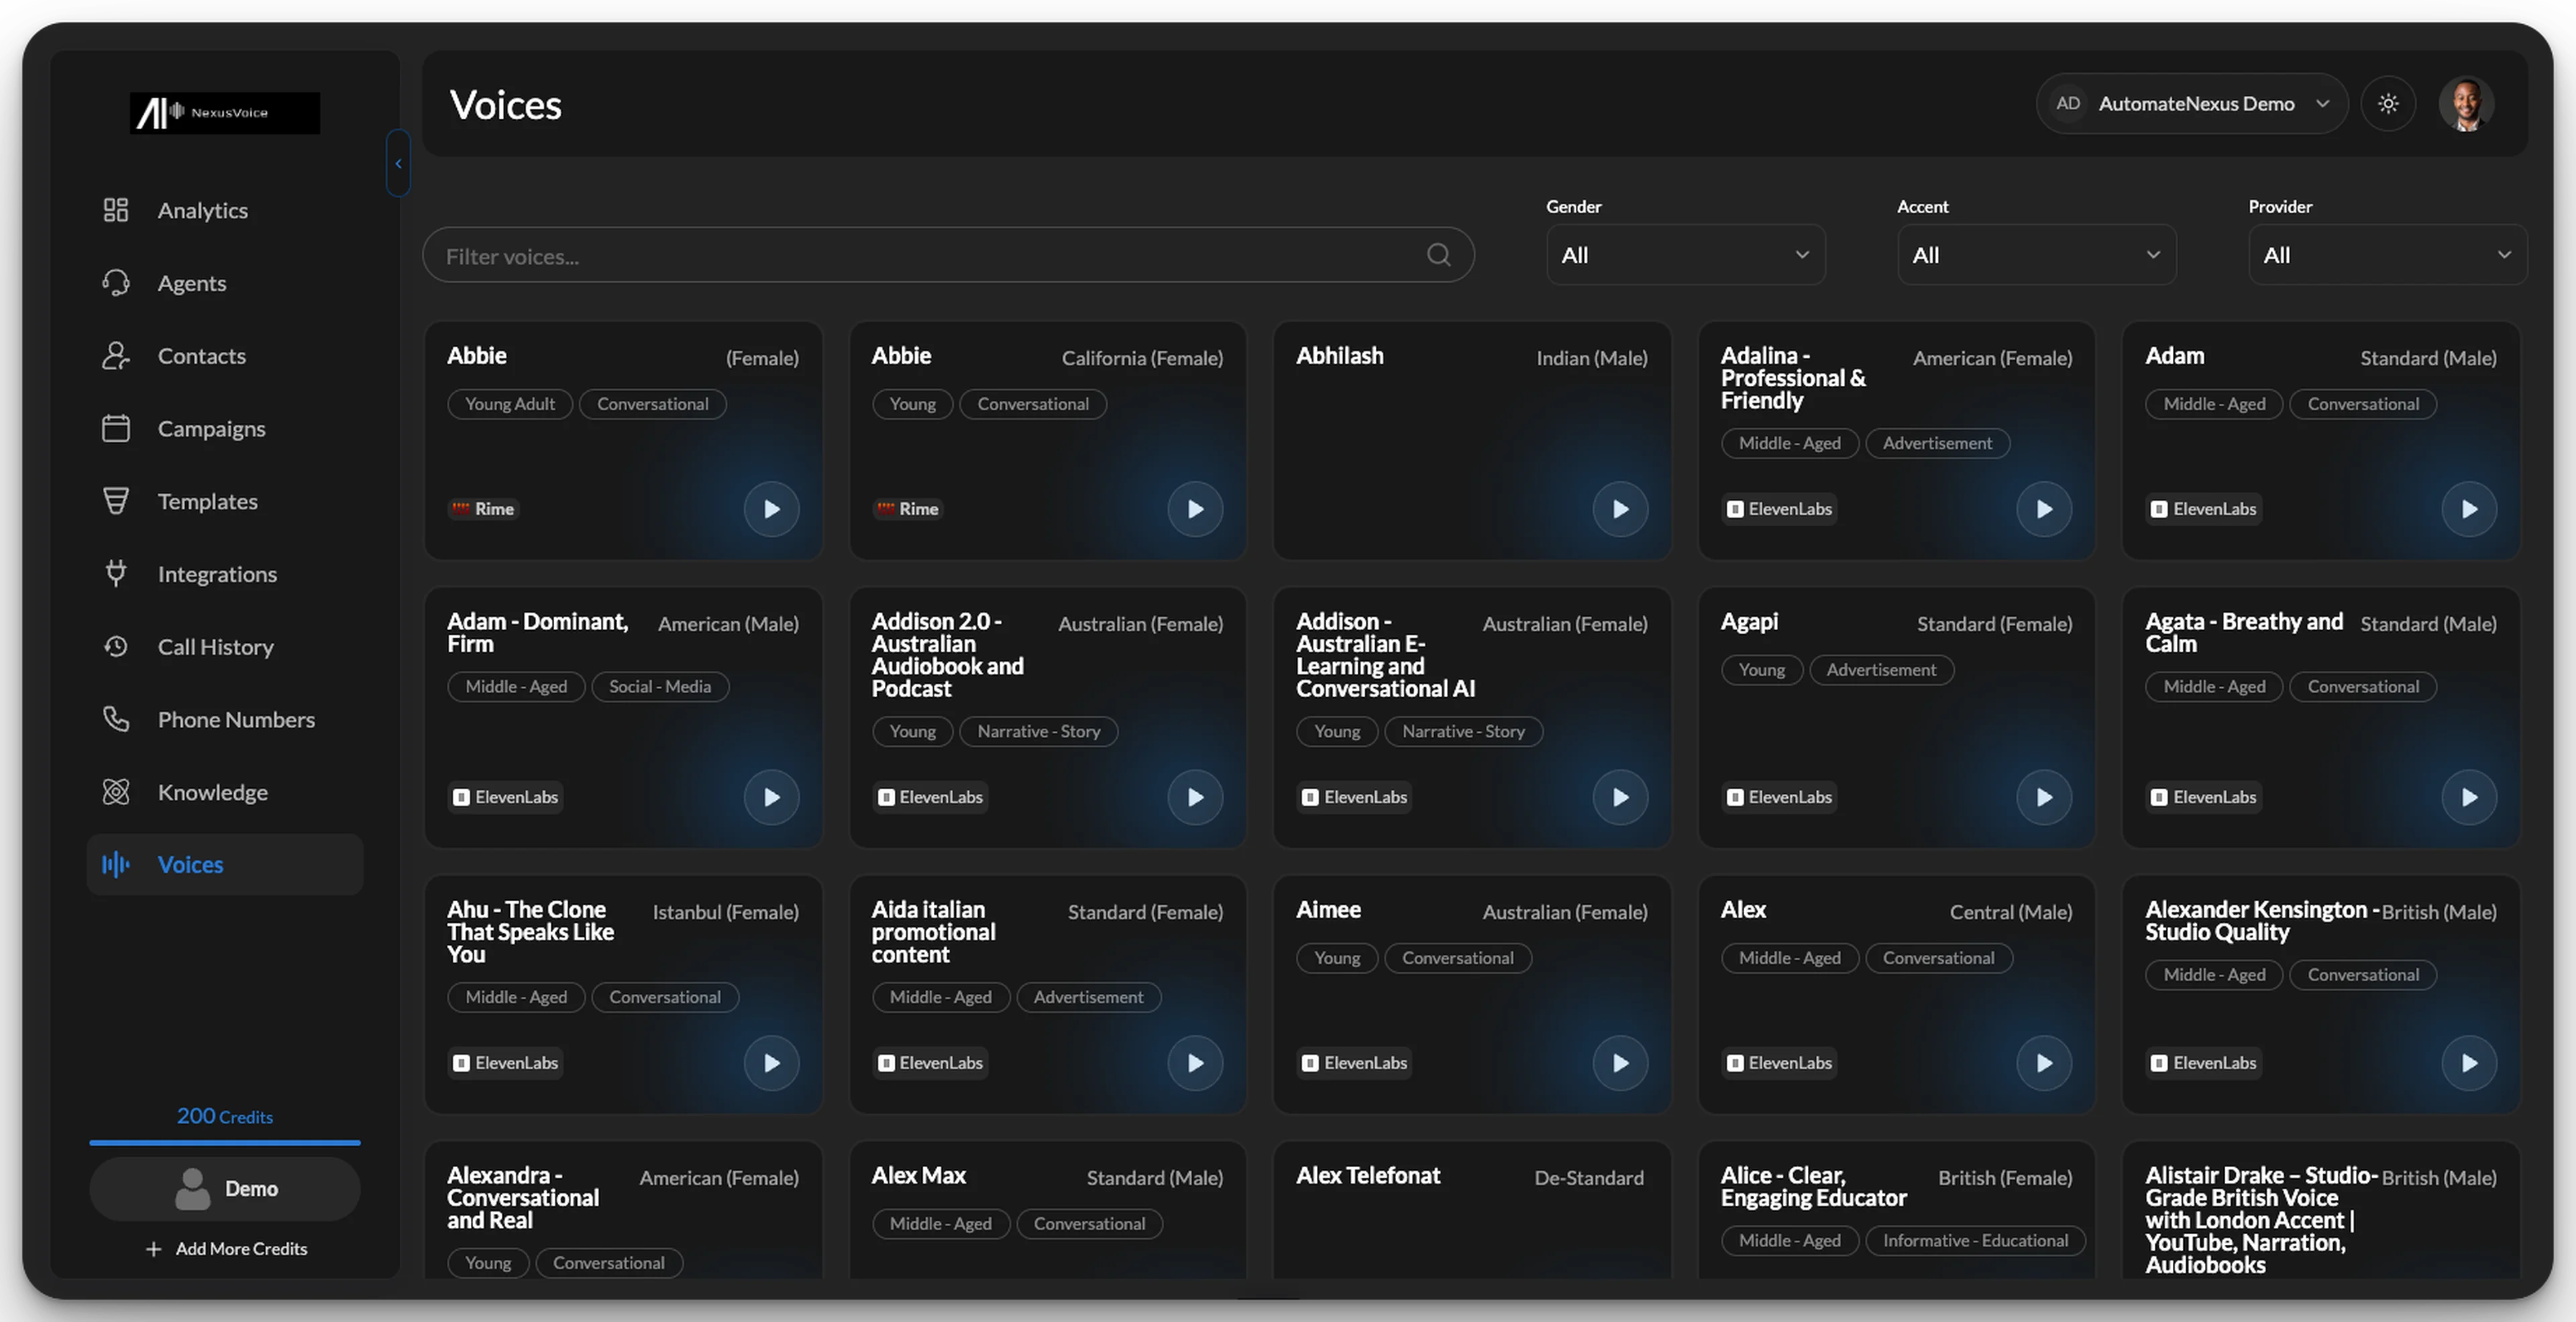Open the Accent filter dropdown
Image resolution: width=2576 pixels, height=1322 pixels.
[x=2036, y=255]
